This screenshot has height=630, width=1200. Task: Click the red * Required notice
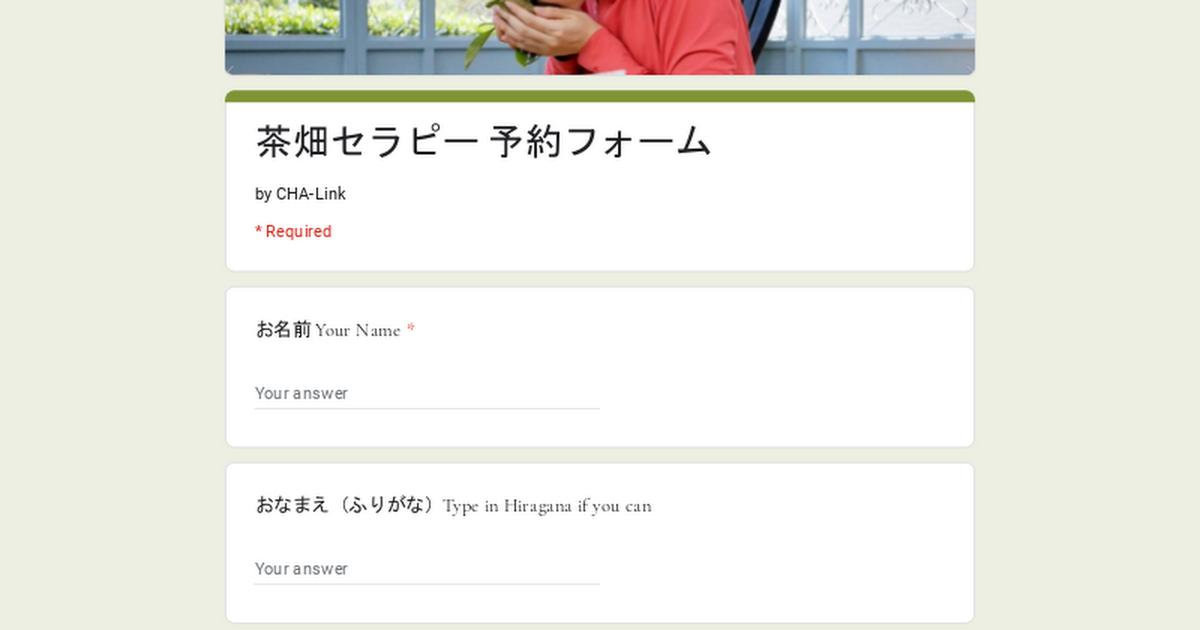[293, 231]
